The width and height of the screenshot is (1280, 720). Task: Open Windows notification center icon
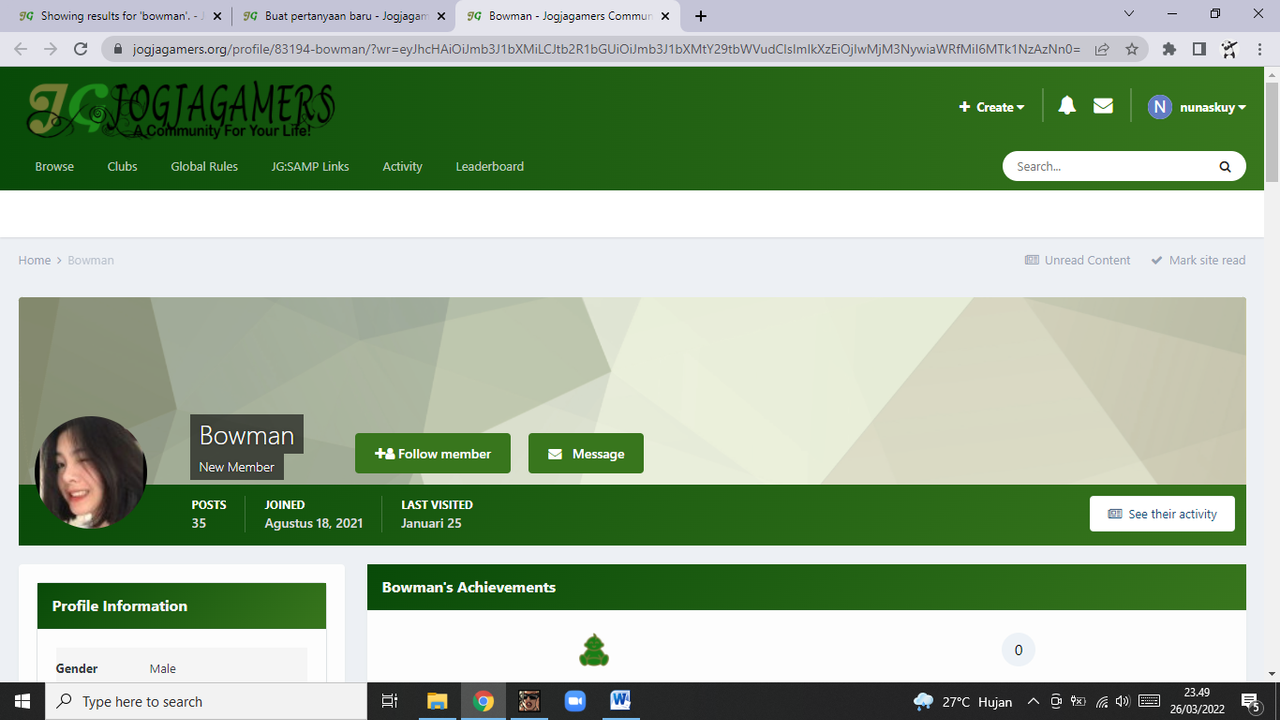[x=1250, y=701]
